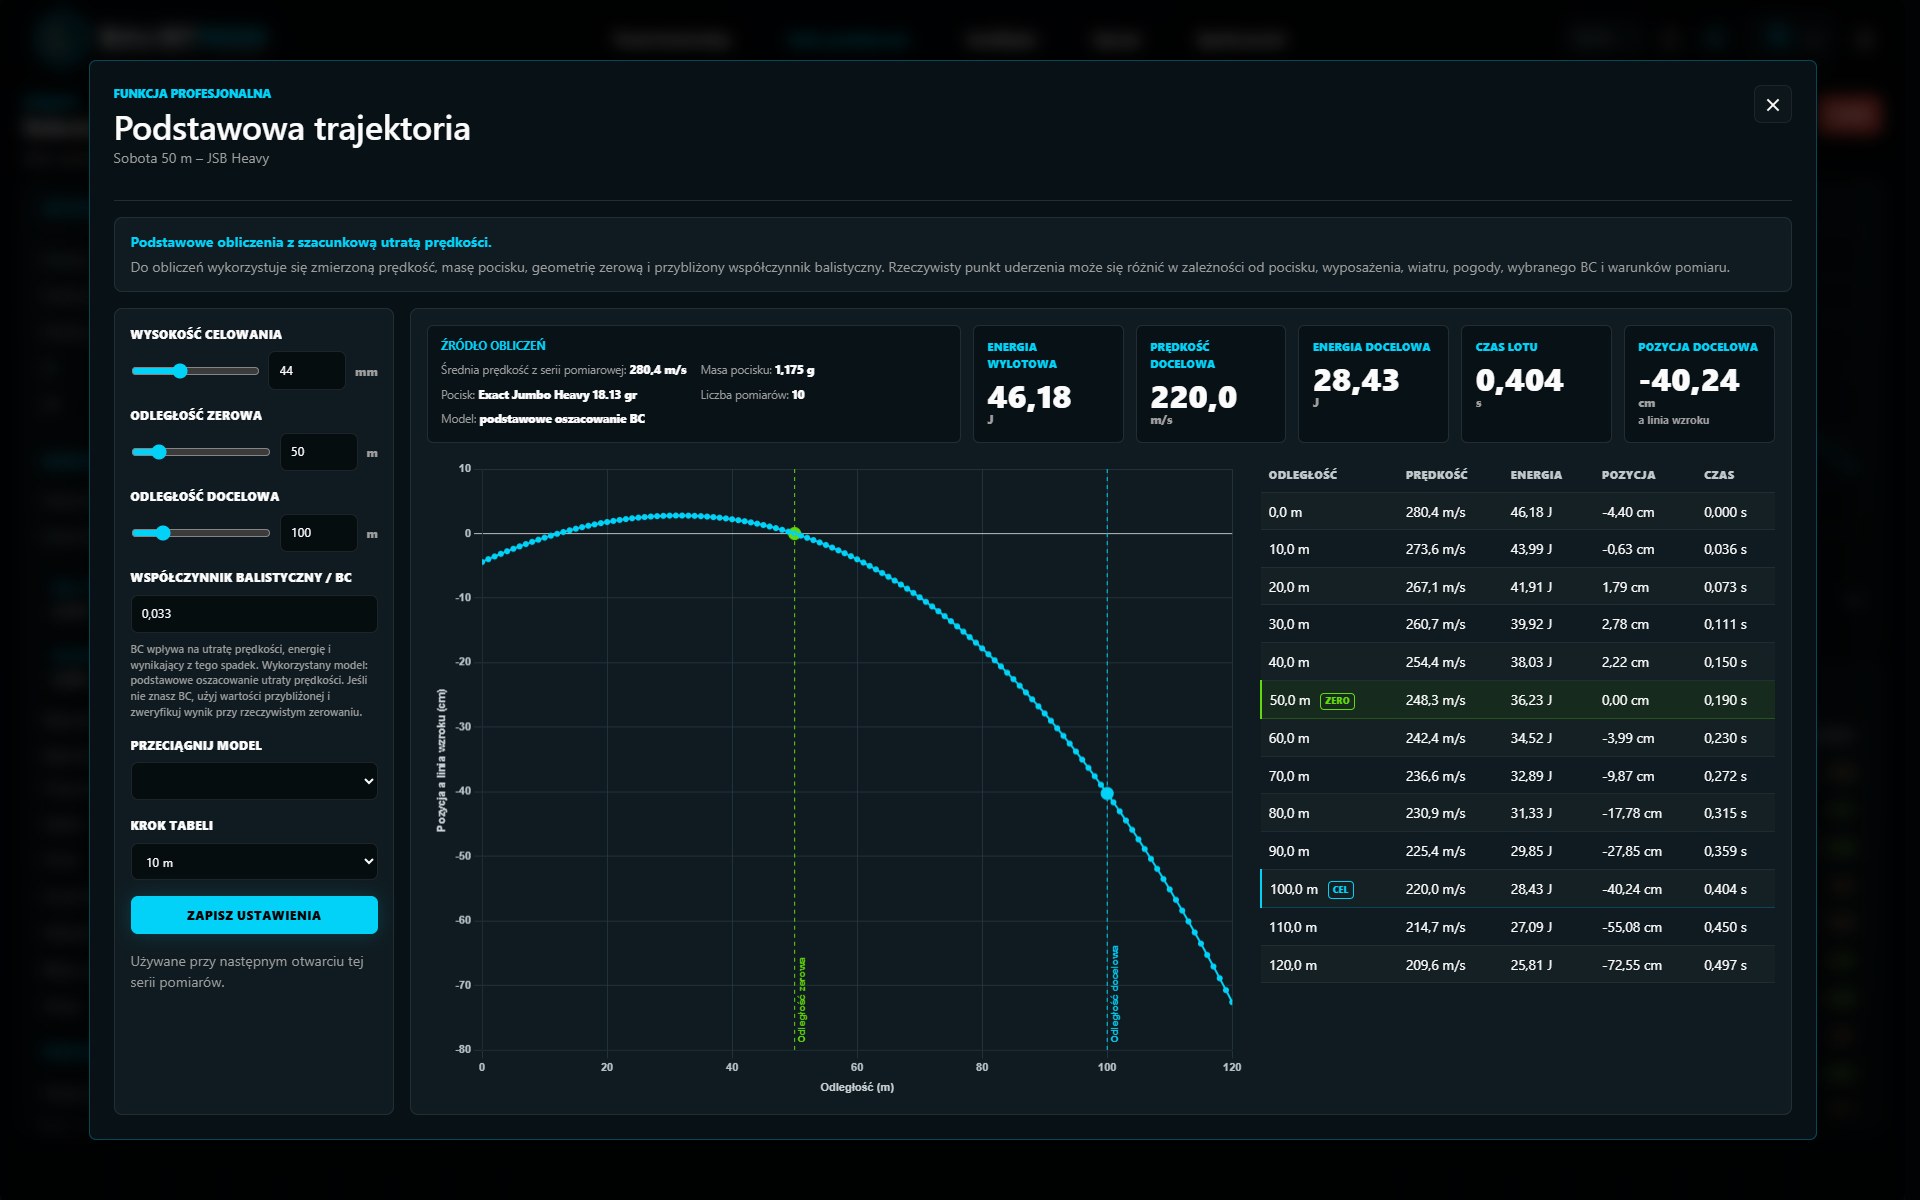
Task: Click Zapisz ustawienia button
Action: click(254, 915)
